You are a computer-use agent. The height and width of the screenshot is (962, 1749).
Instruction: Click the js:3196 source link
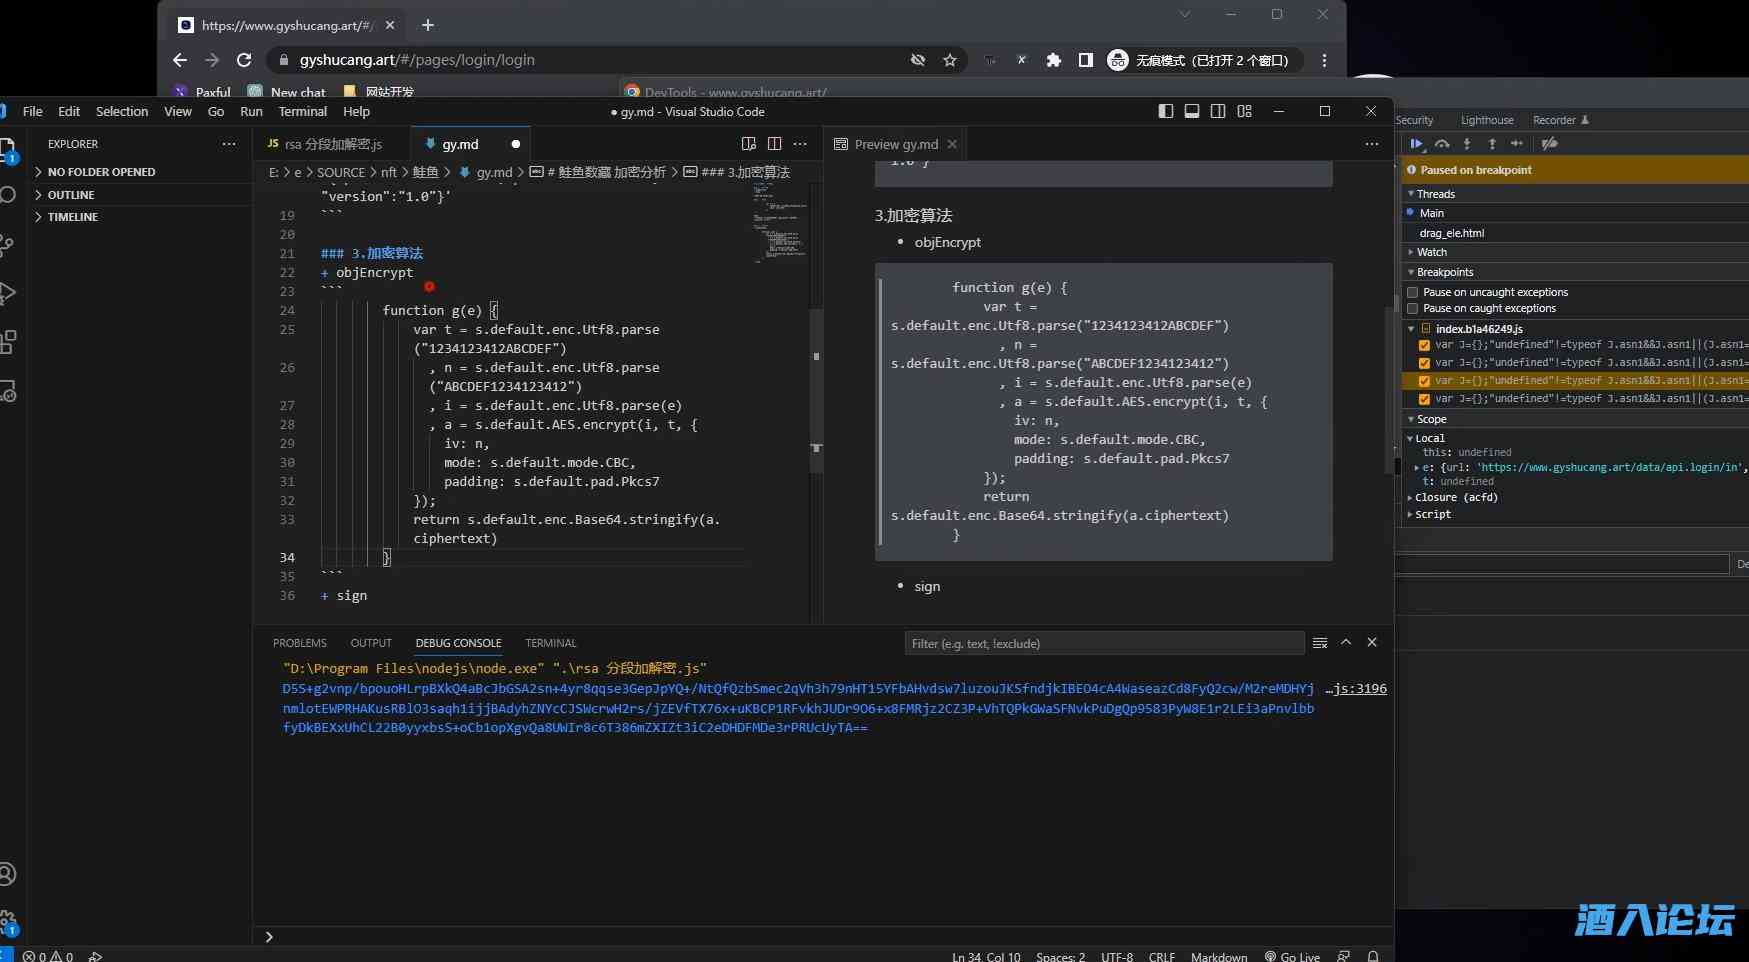(1358, 688)
